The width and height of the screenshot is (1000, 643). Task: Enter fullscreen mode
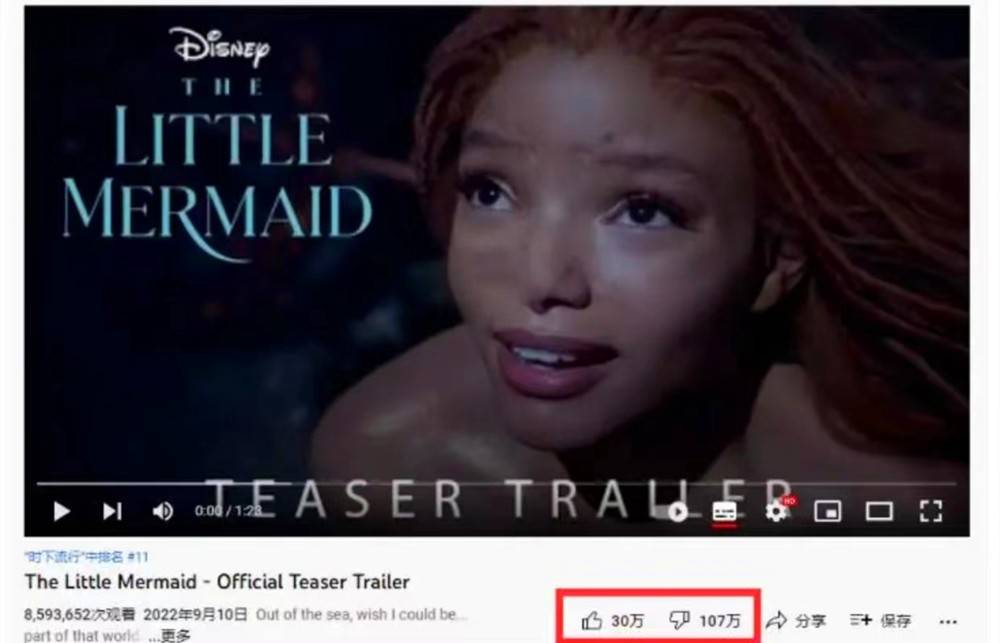(x=930, y=511)
